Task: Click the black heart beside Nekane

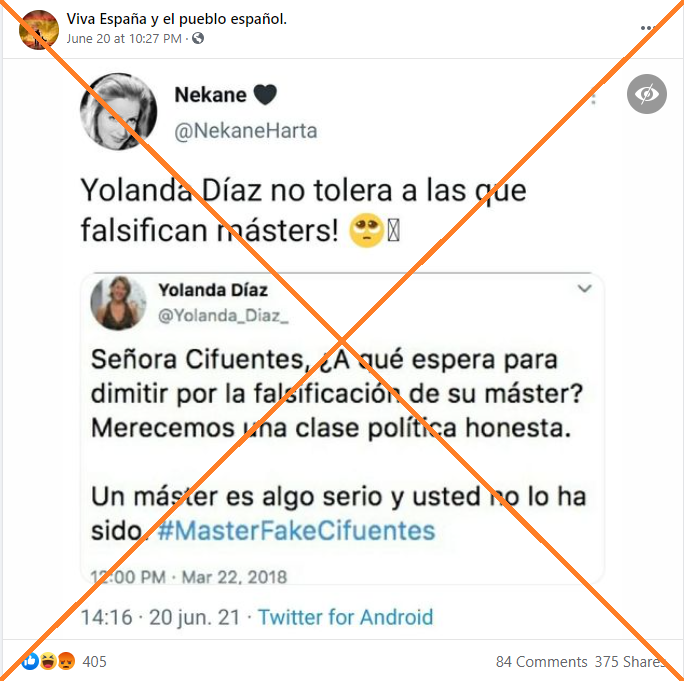Action: 265,94
